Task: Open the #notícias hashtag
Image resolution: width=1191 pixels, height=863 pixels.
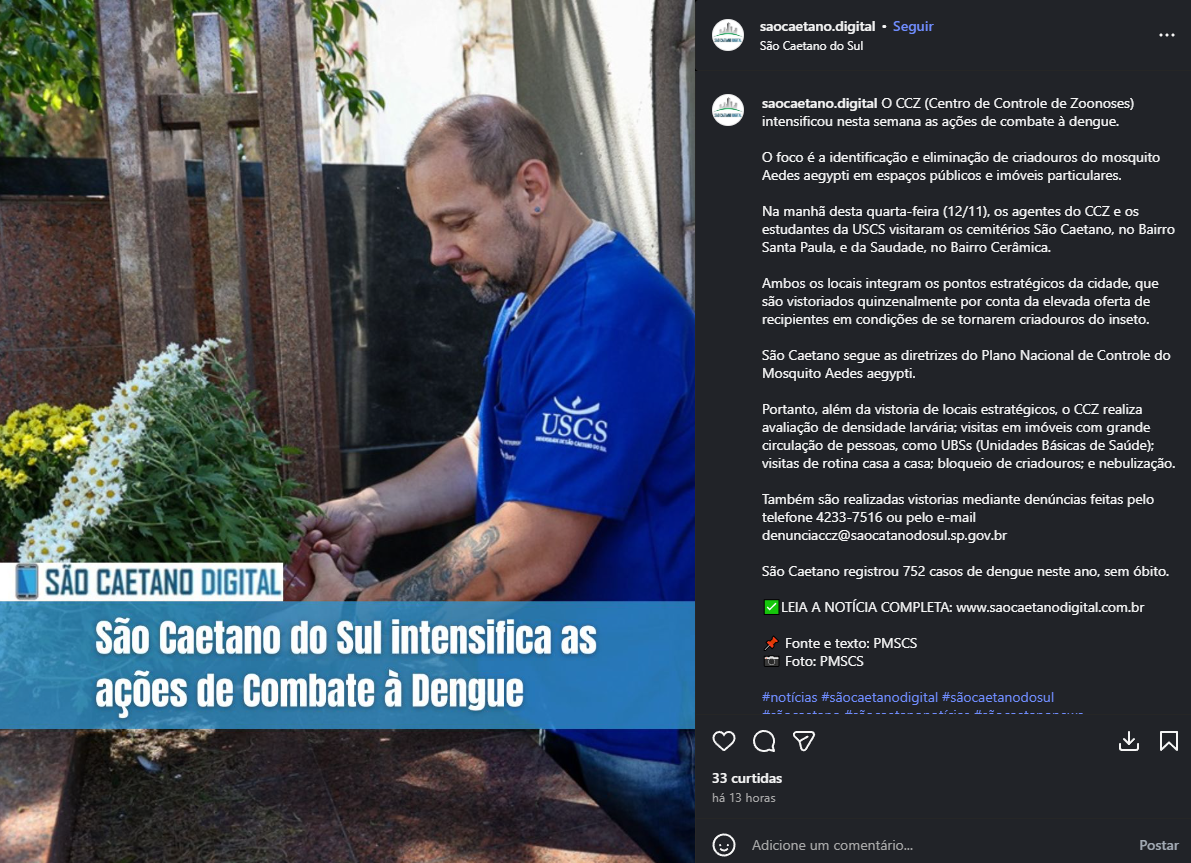Action: 789,697
